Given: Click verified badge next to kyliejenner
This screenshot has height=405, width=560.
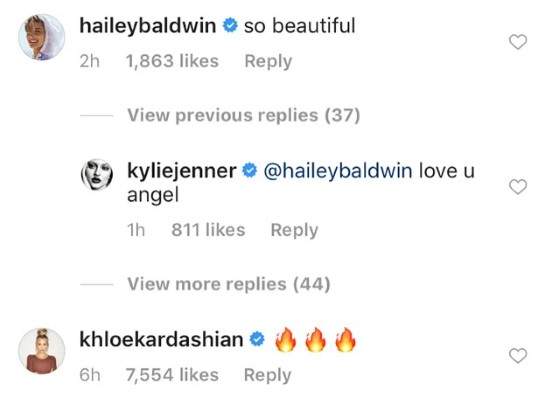Looking at the screenshot, I should point(250,170).
